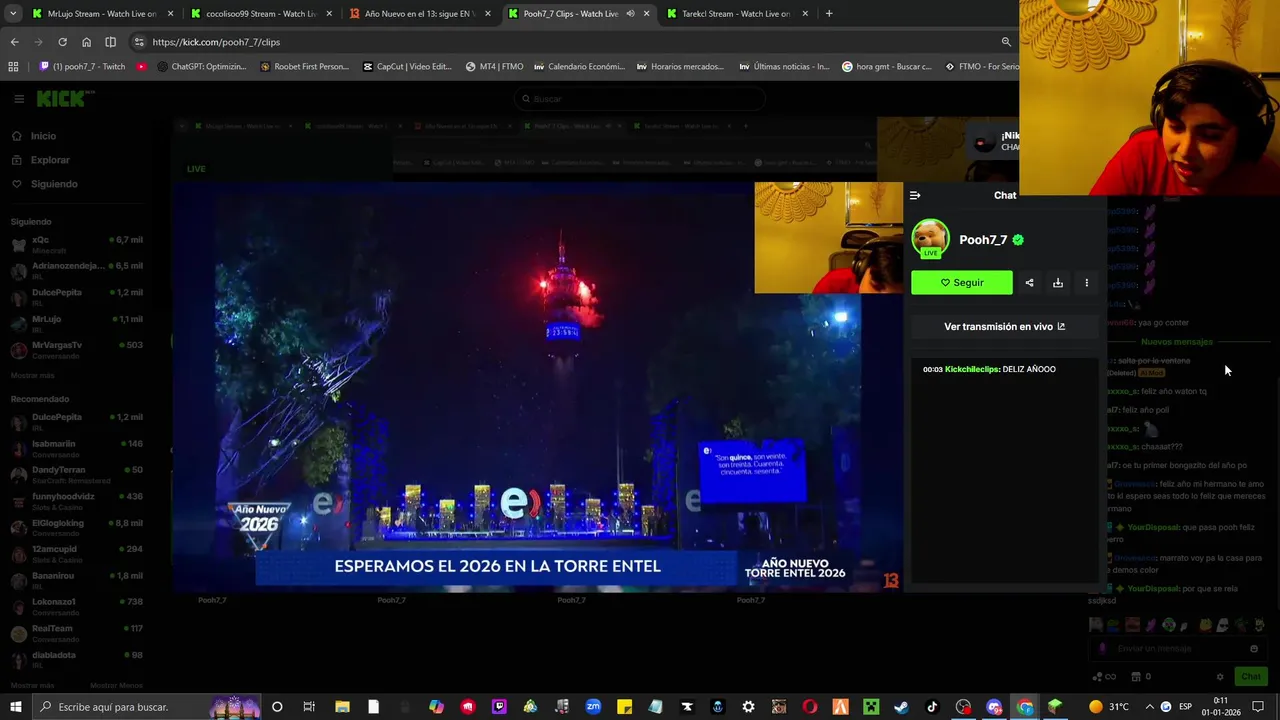This screenshot has height=720, width=1280.
Task: Toggle the browser side panel icon
Action: (110, 42)
